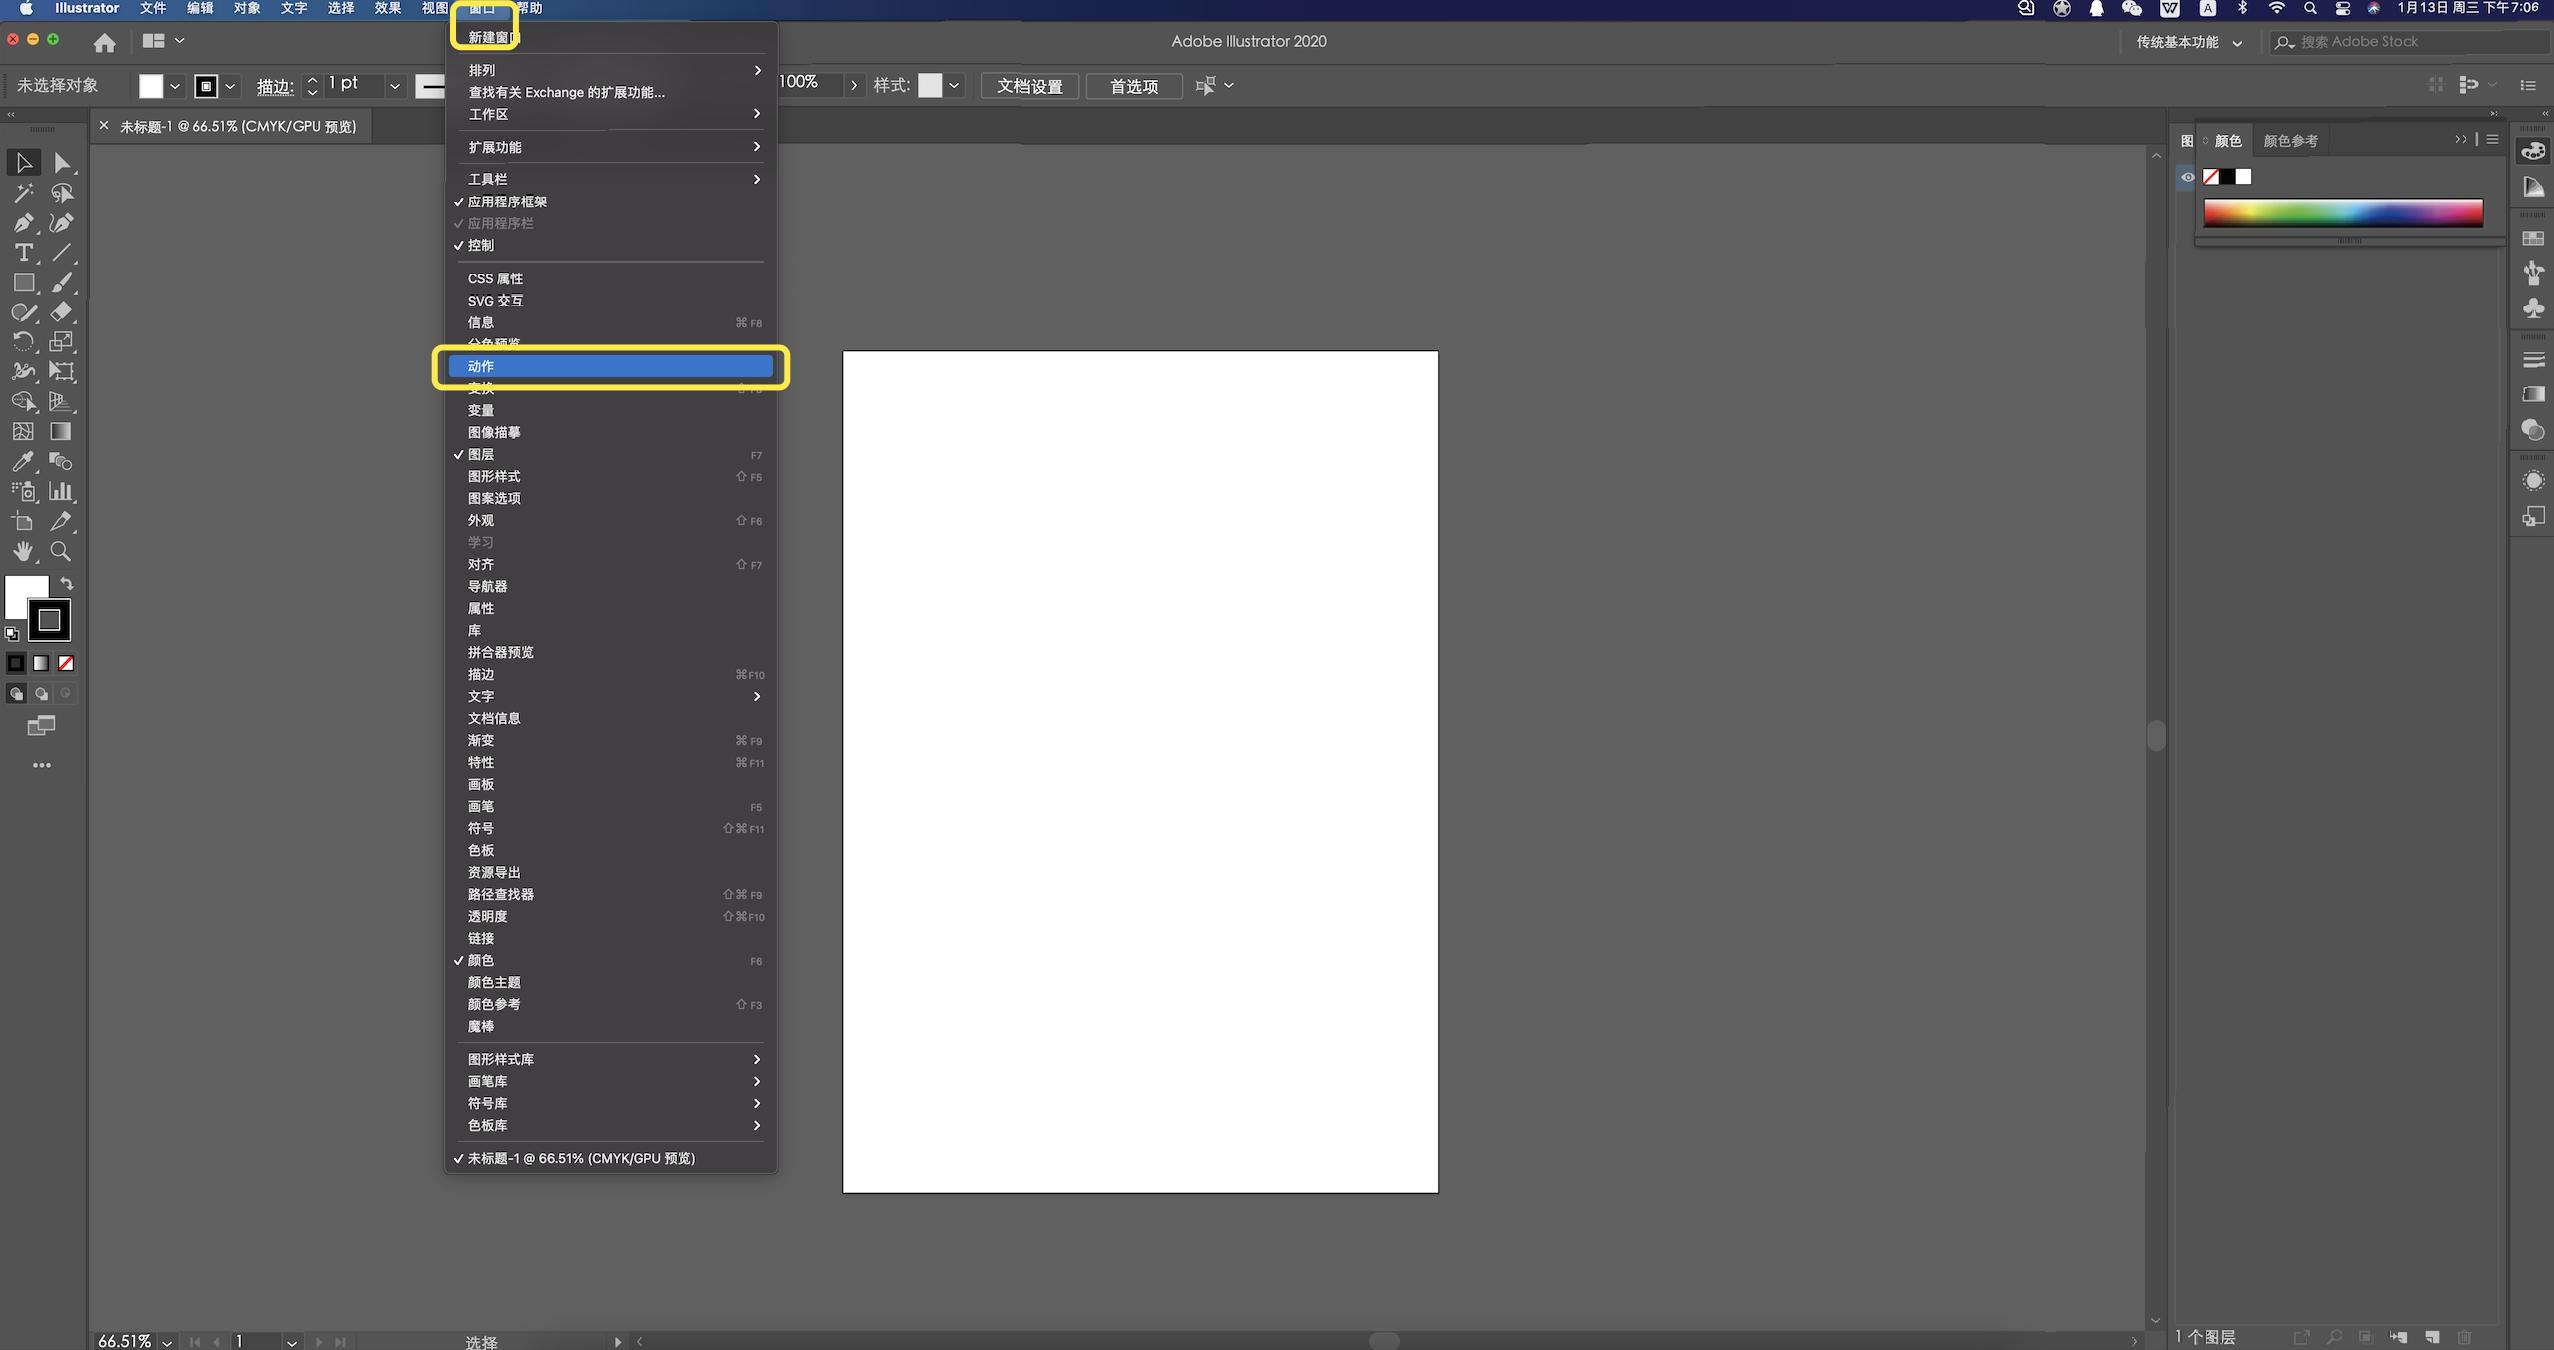
Task: Uncheck the 控制 menu item
Action: pos(481,246)
